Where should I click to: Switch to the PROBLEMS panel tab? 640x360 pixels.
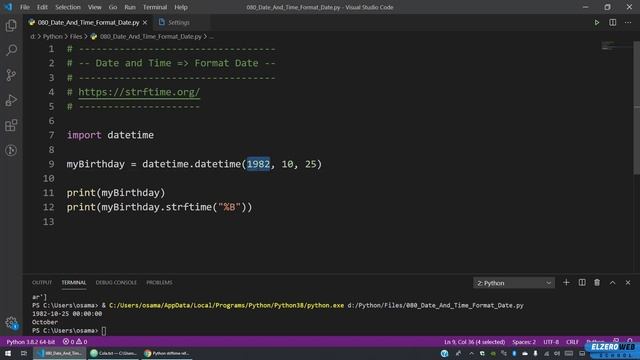coord(159,282)
